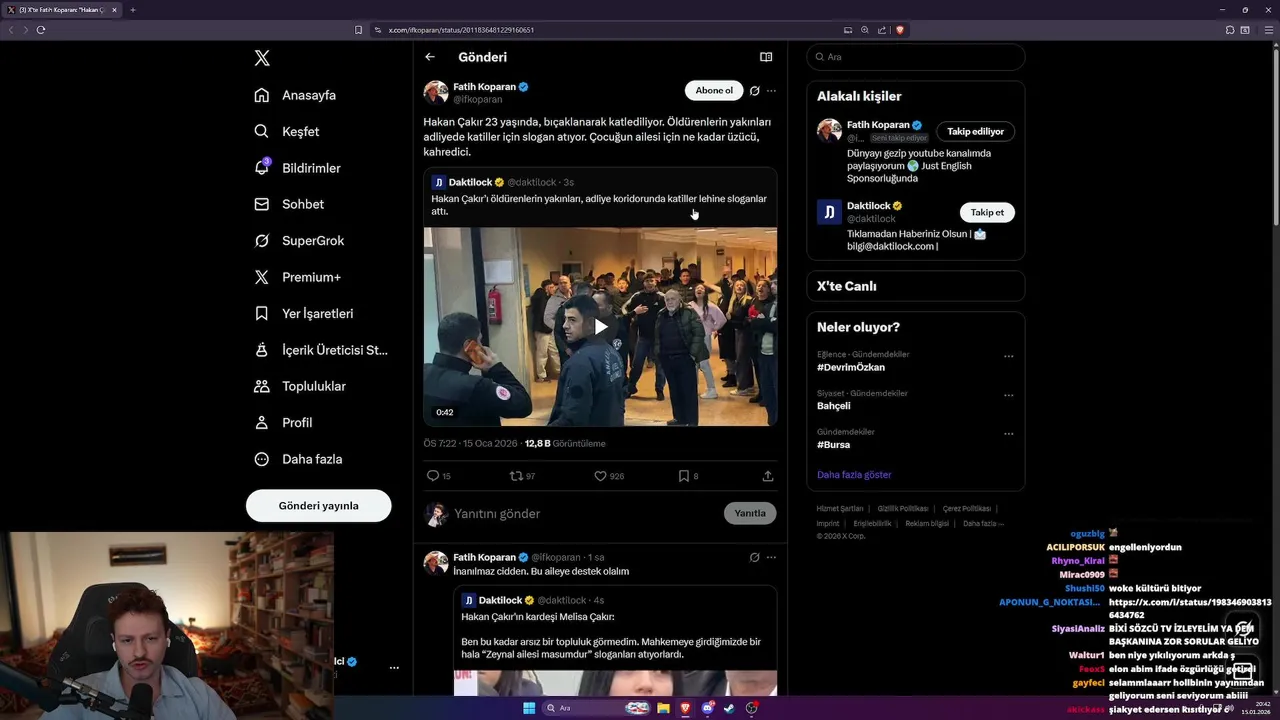Click the repost icon with 97
The height and width of the screenshot is (720, 1280).
pos(523,476)
